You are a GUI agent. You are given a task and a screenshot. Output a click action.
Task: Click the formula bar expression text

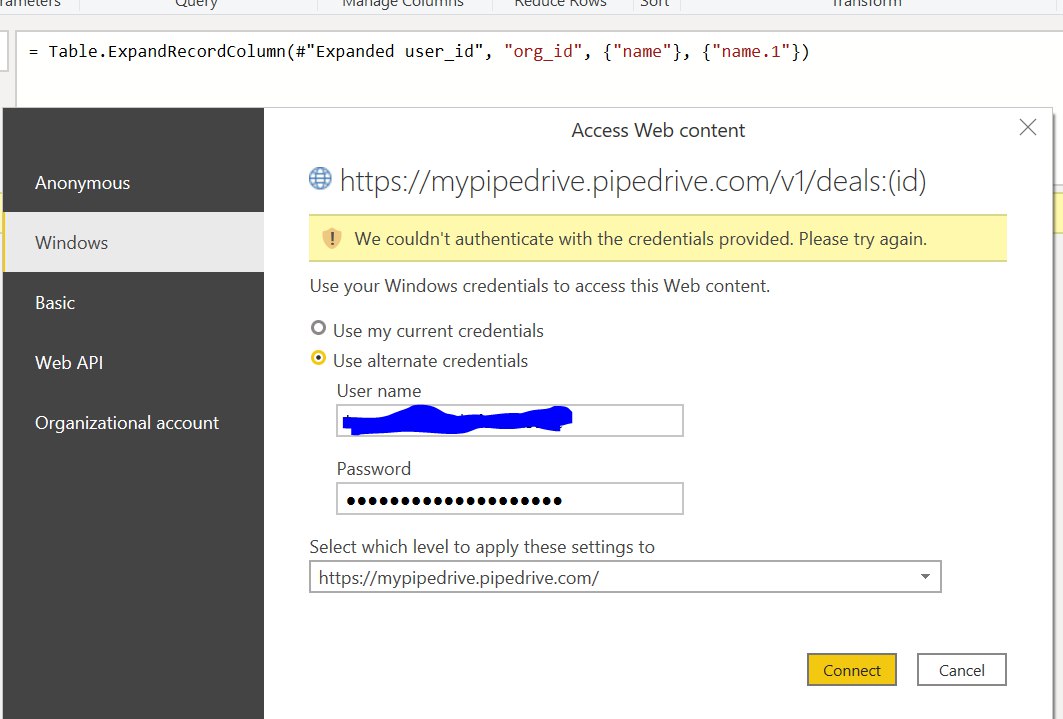[419, 52]
